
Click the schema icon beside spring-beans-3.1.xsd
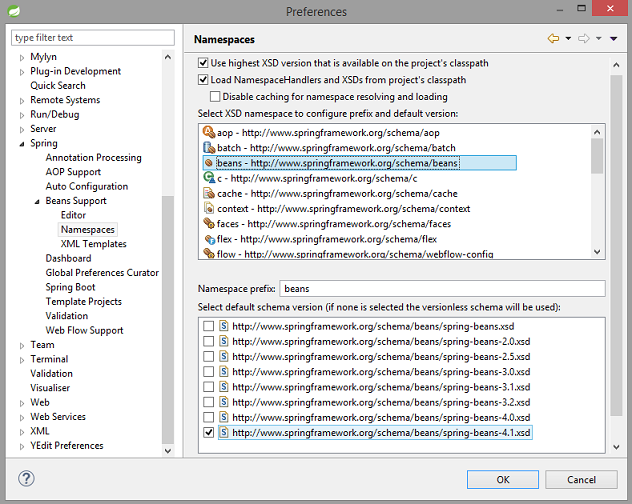(224, 387)
